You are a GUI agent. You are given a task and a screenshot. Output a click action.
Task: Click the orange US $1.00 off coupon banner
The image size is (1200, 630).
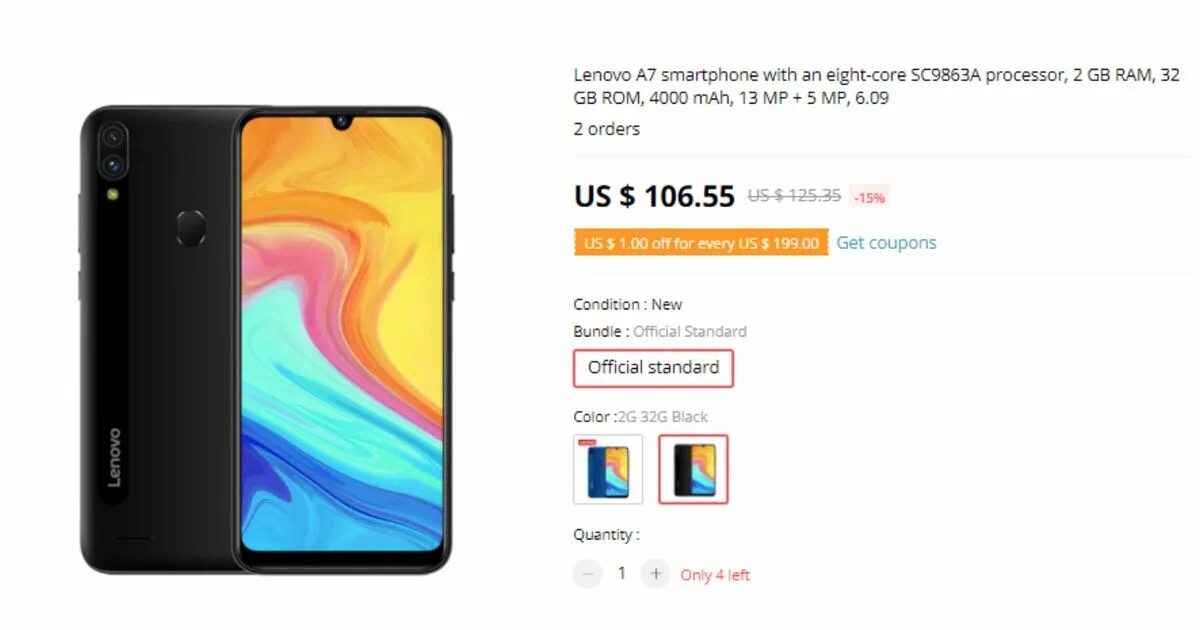click(x=701, y=243)
